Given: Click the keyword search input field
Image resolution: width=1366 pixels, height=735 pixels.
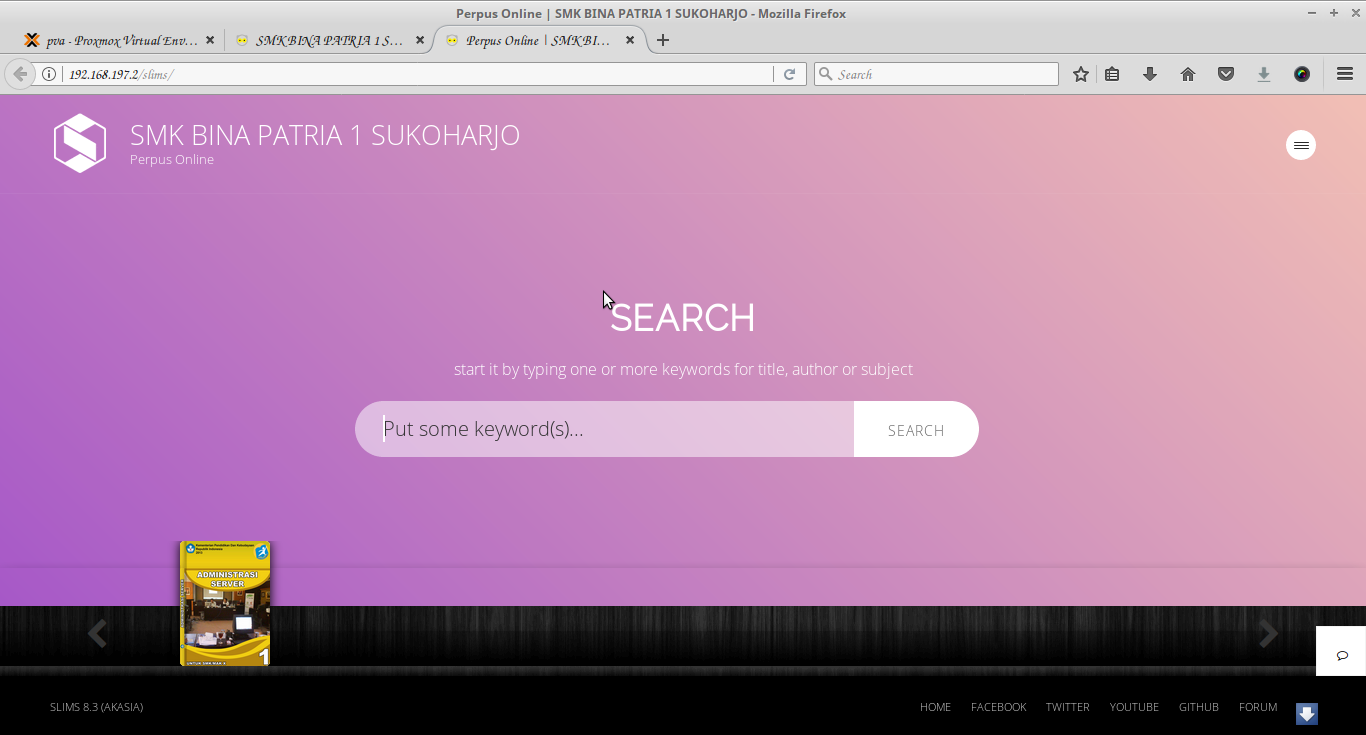Looking at the screenshot, I should click(x=605, y=429).
